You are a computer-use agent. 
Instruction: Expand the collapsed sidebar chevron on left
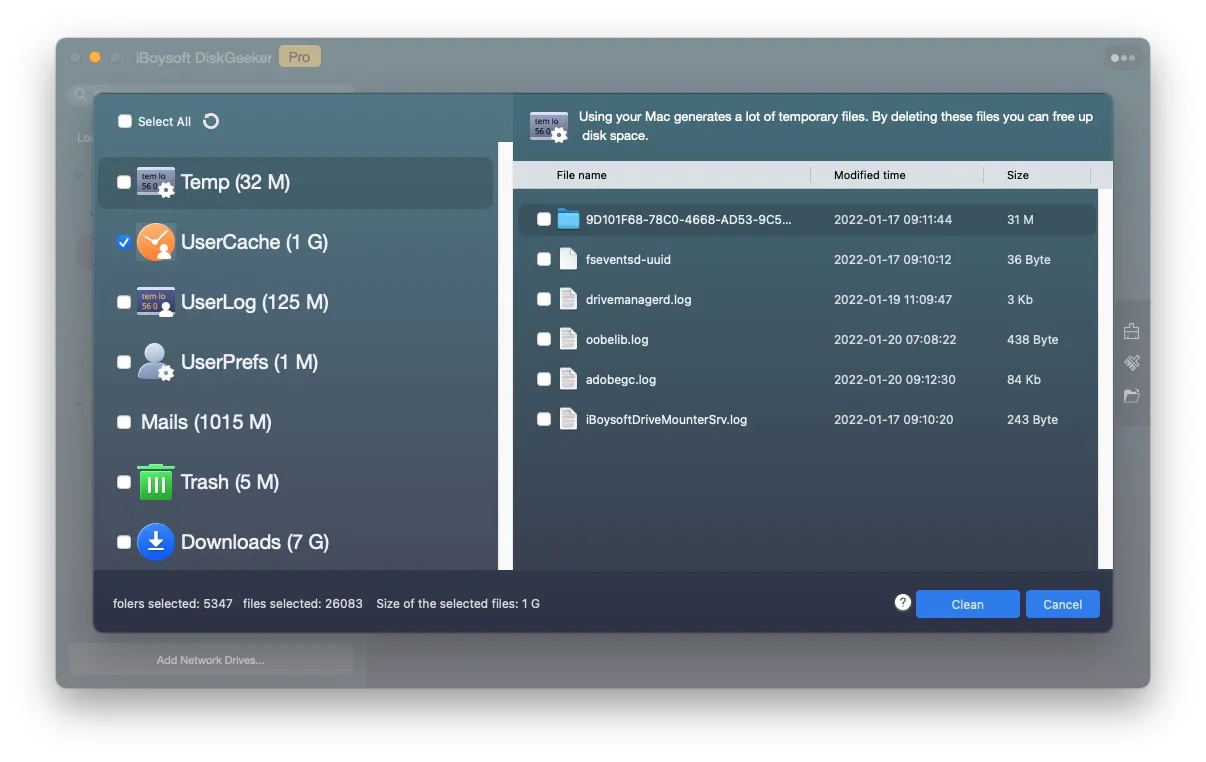point(80,175)
